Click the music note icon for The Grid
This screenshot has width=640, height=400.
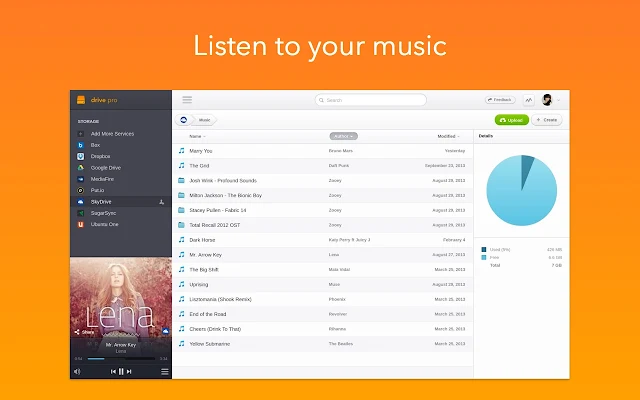pos(182,165)
